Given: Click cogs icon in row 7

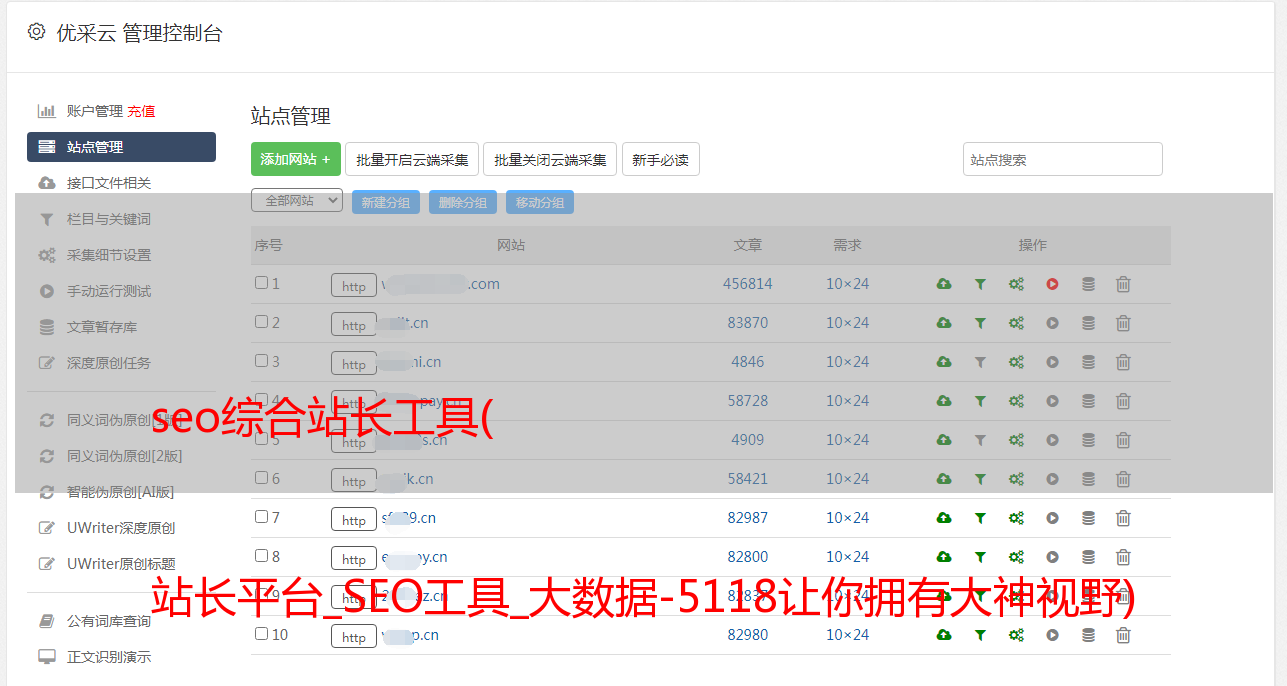Looking at the screenshot, I should [1016, 518].
